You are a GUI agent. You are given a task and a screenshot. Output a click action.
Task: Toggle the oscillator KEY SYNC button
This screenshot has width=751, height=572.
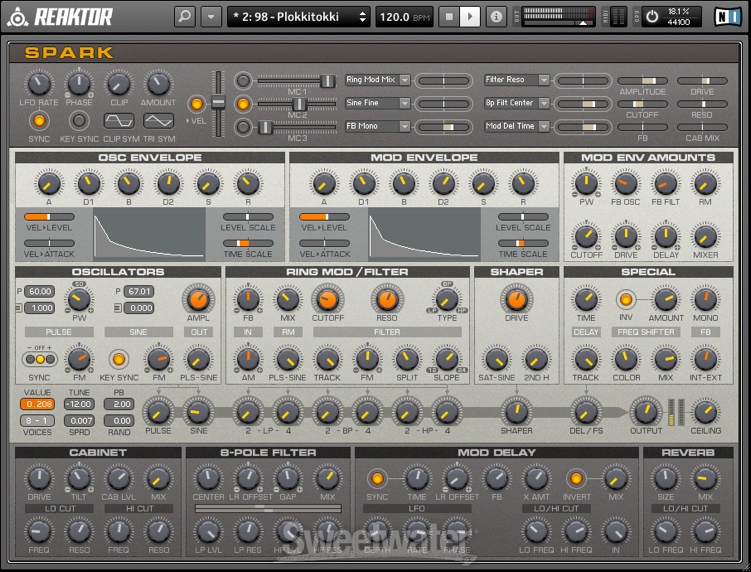[119, 359]
